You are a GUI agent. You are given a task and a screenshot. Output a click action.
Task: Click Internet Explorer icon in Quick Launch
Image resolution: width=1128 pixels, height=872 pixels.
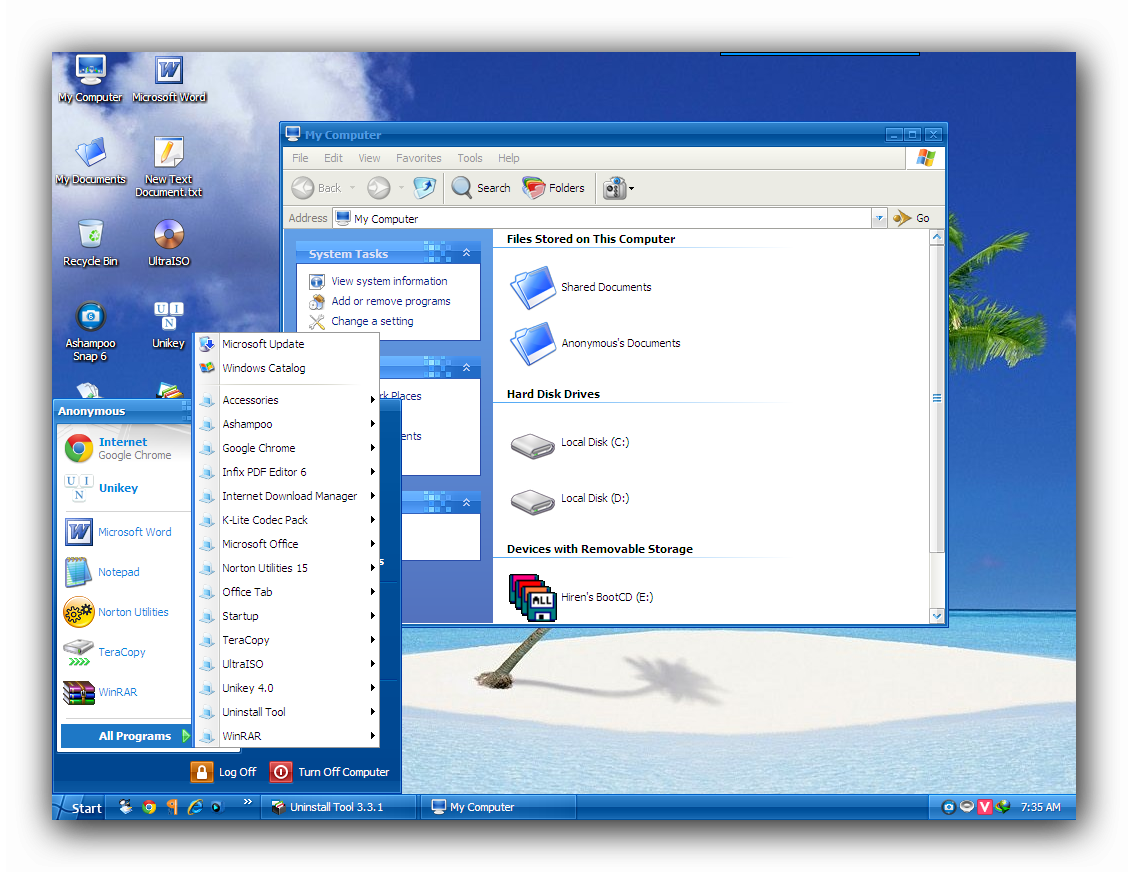click(x=194, y=807)
